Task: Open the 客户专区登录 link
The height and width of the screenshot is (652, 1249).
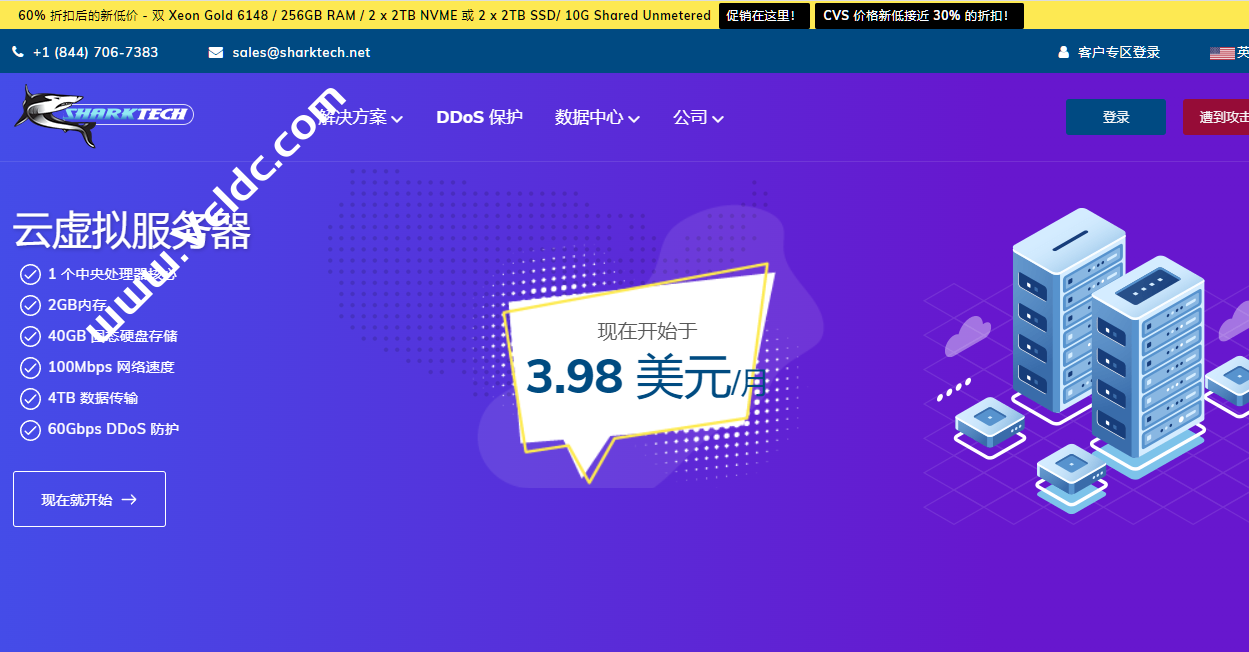Action: [x=1119, y=52]
